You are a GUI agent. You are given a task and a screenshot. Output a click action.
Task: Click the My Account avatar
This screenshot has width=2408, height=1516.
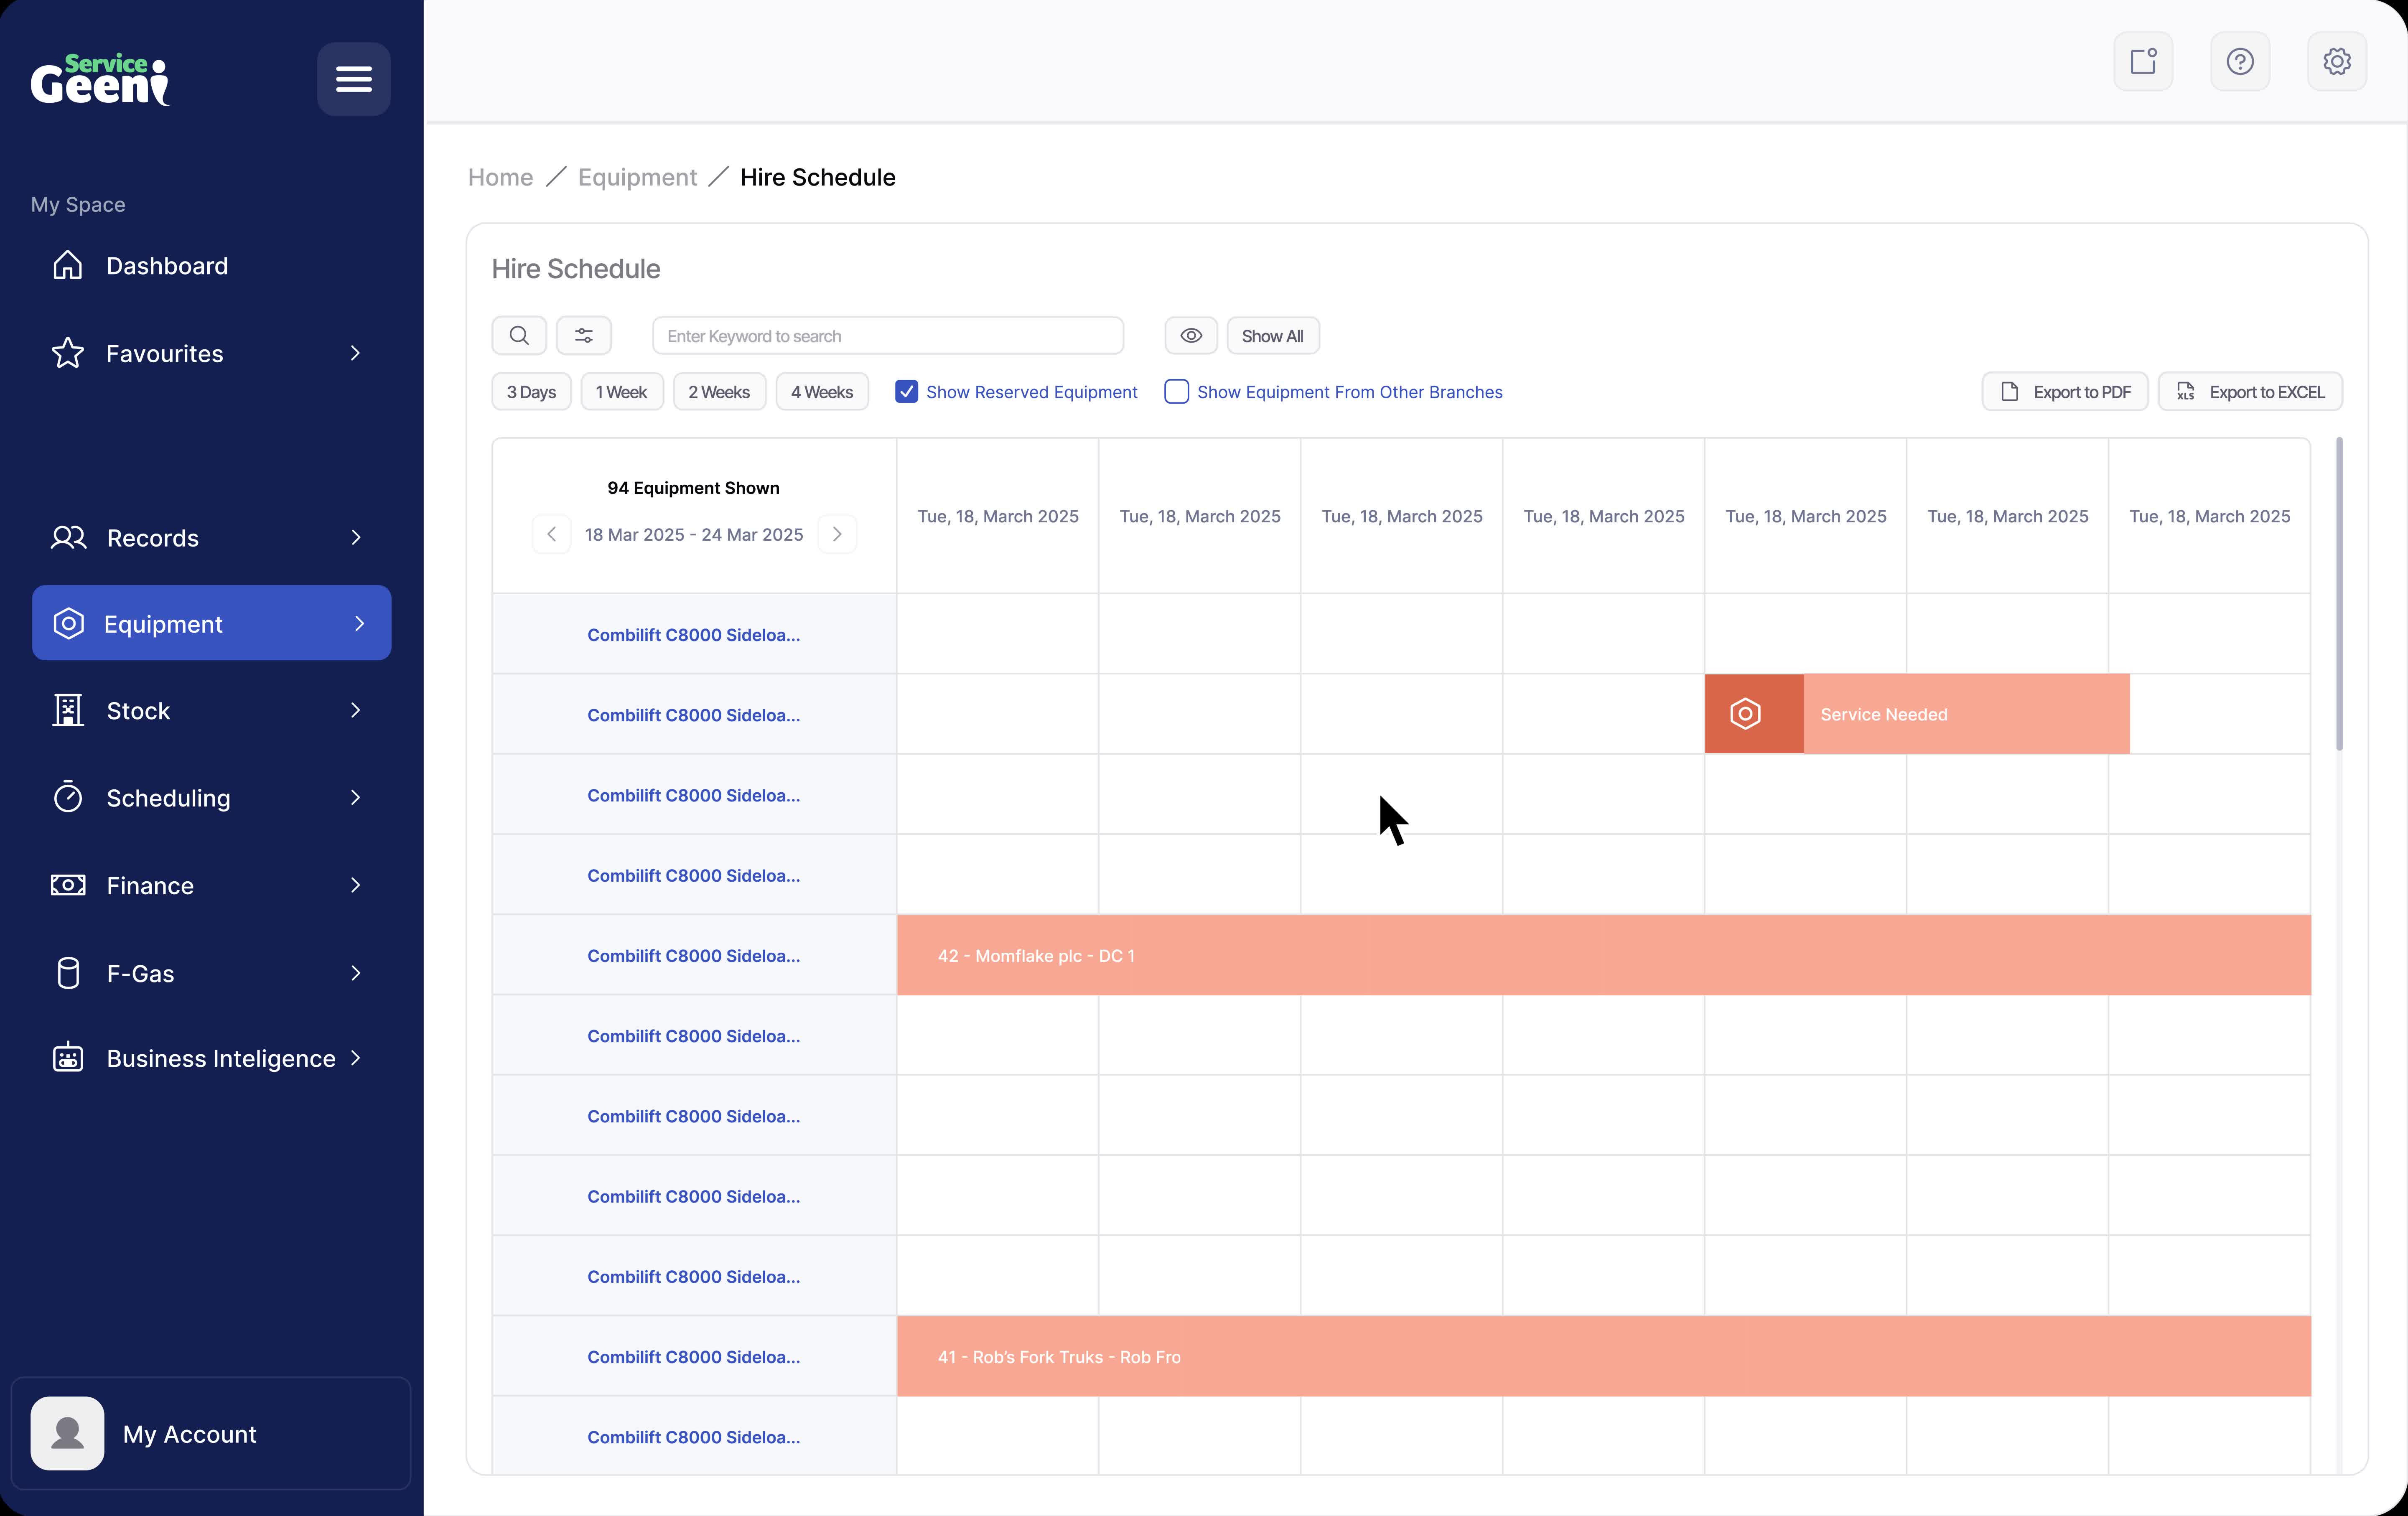pos(67,1433)
